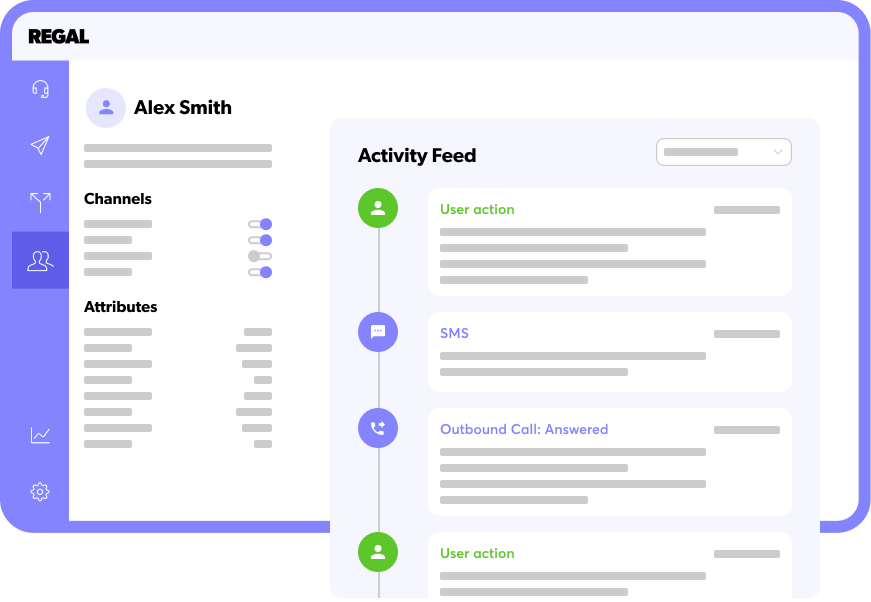Image resolution: width=871 pixels, height=602 pixels.
Task: Click the SMS activity card title
Action: [454, 333]
